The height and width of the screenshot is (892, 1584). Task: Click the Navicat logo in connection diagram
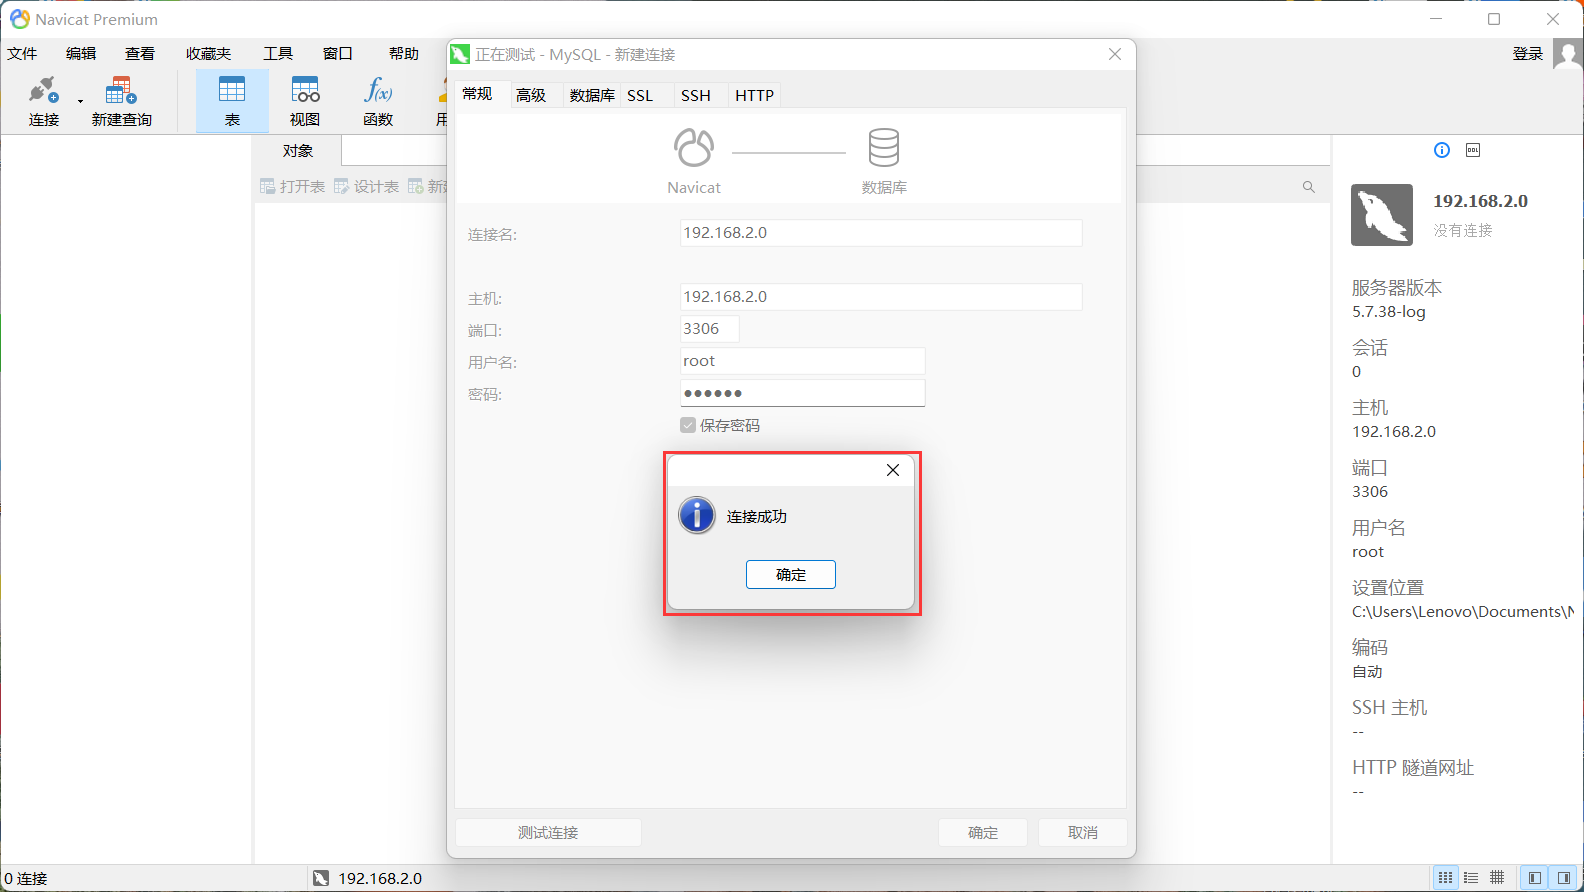(x=694, y=147)
